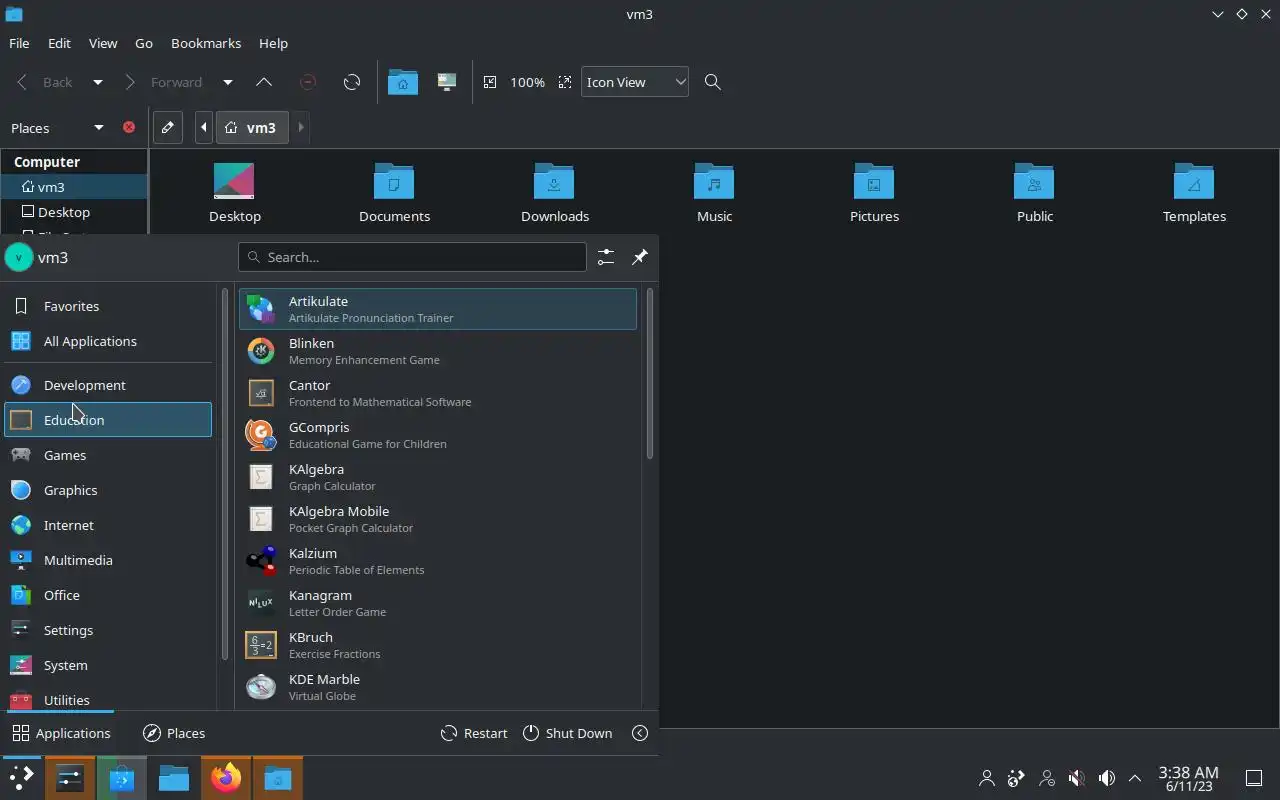
Task: Open the Desktop folder in file manager
Action: (x=234, y=193)
